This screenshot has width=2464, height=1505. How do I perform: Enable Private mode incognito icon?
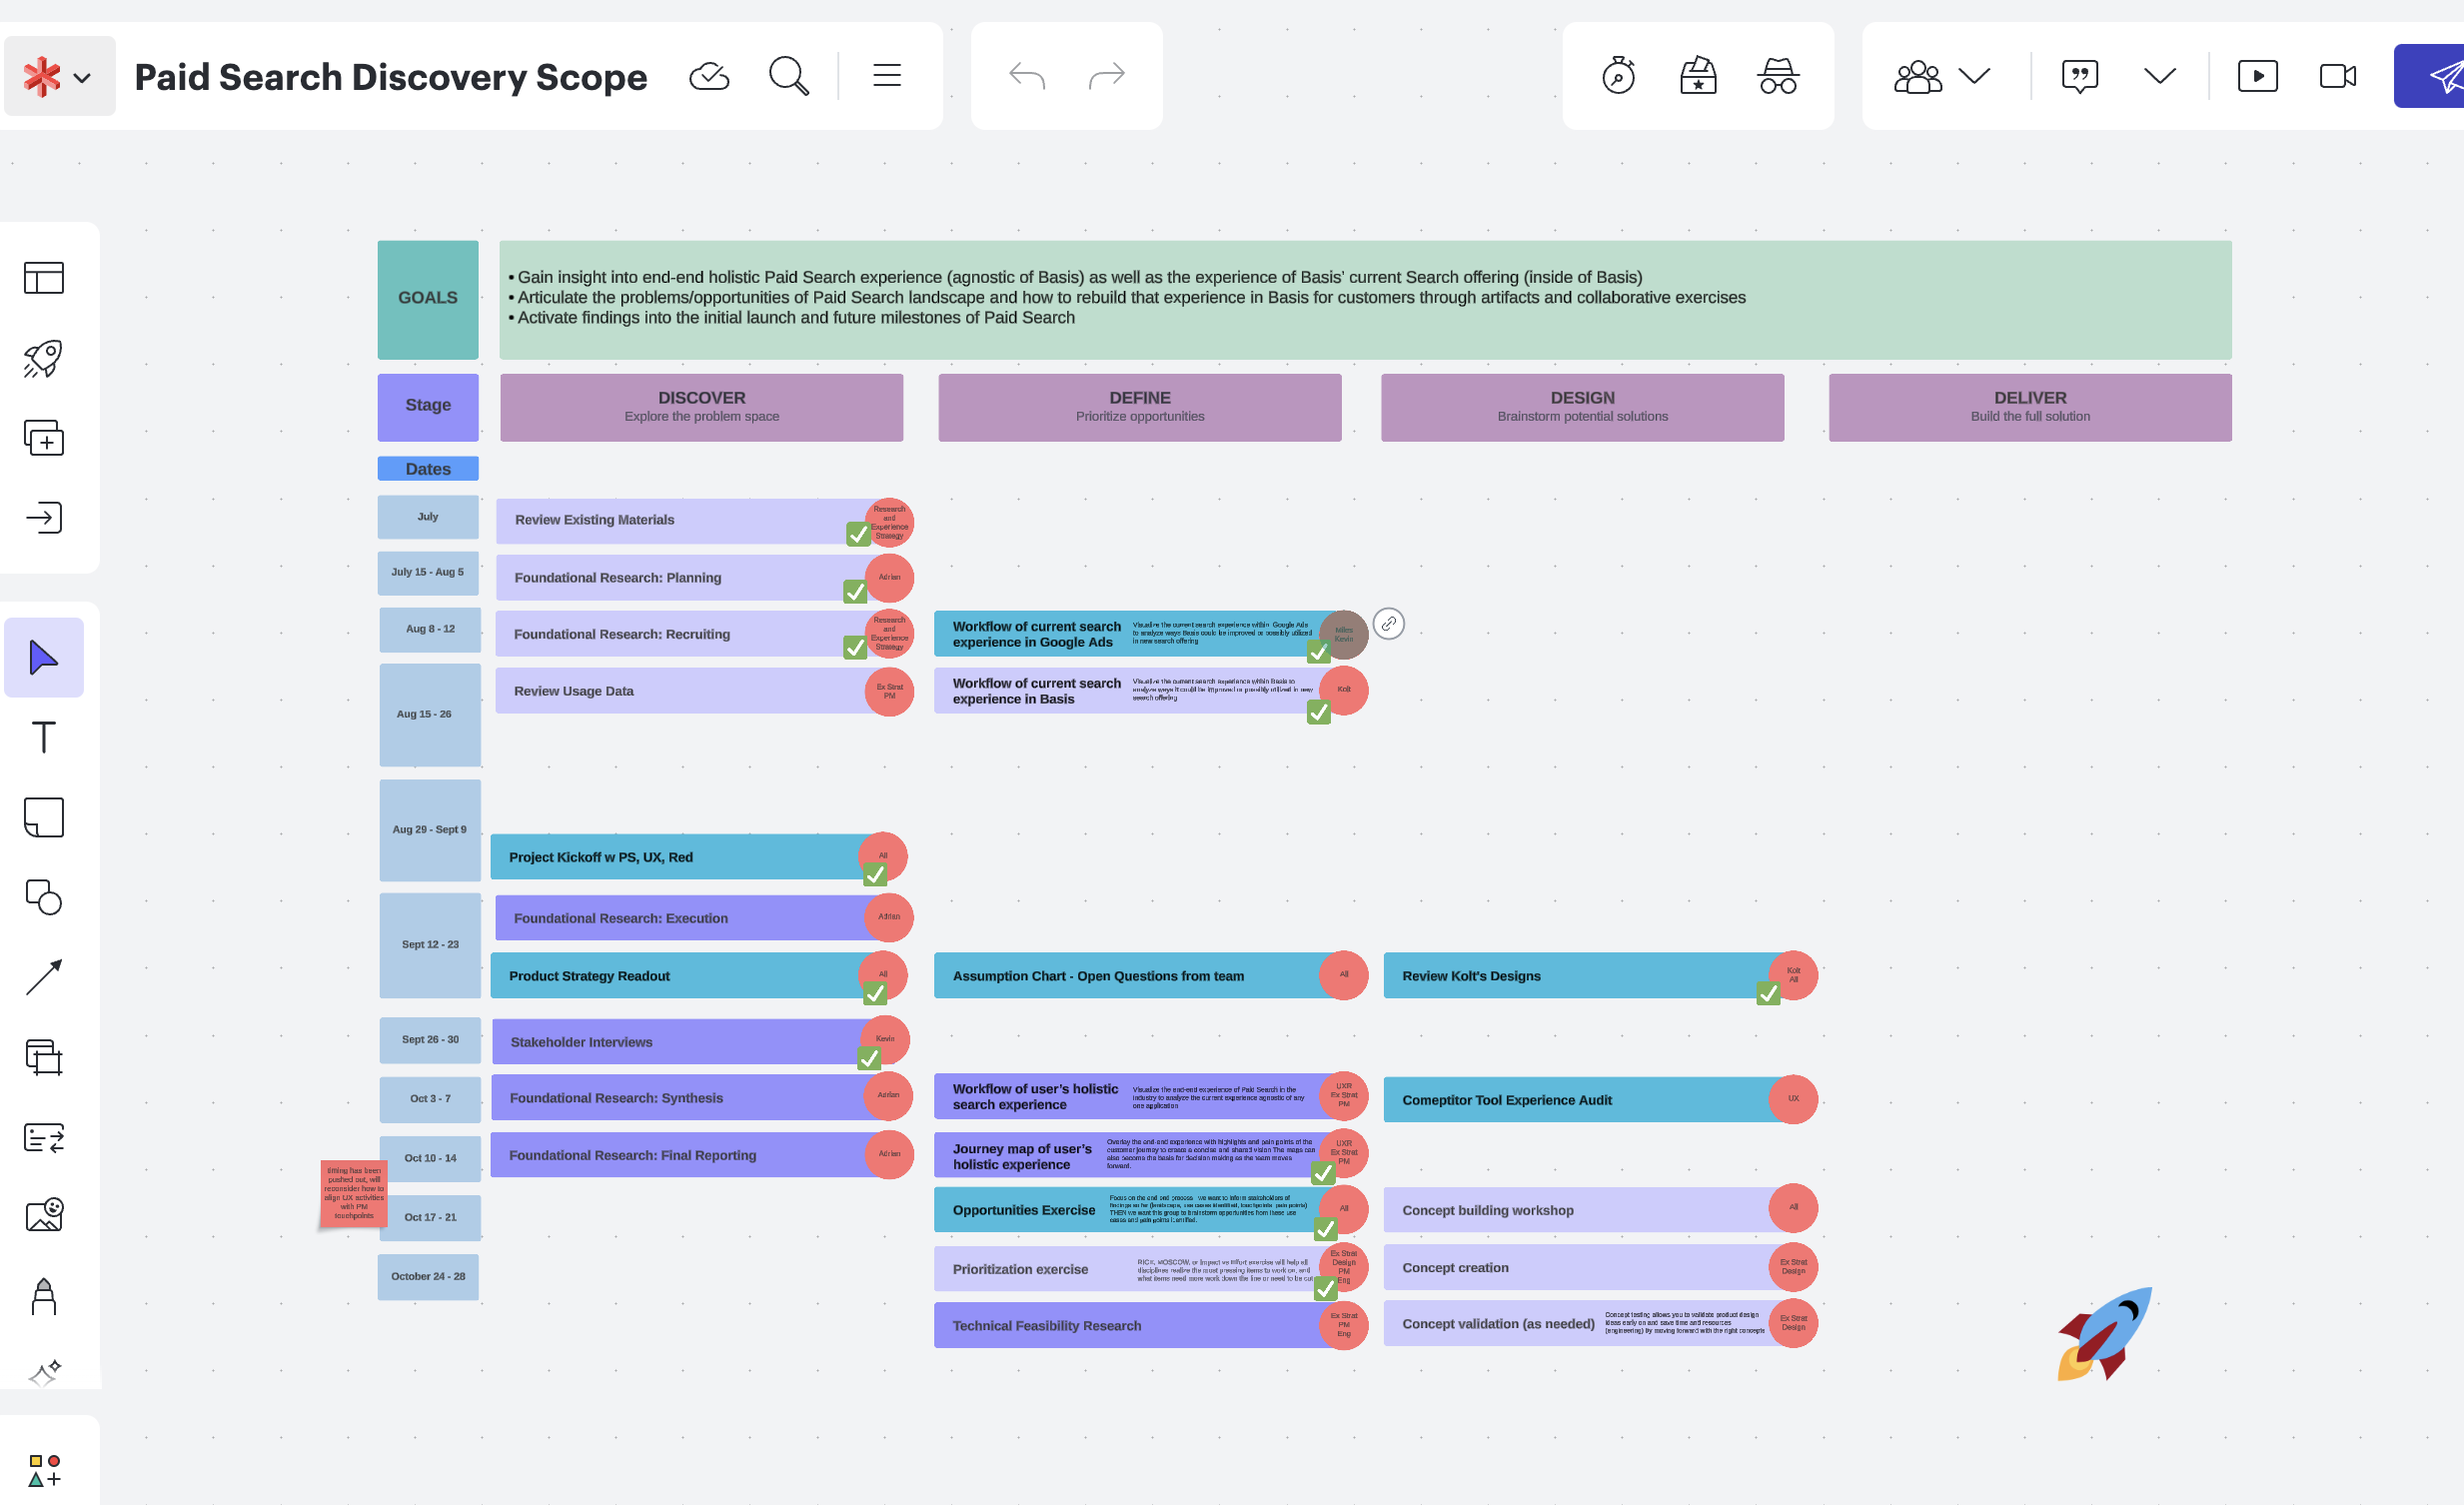pyautogui.click(x=1778, y=76)
